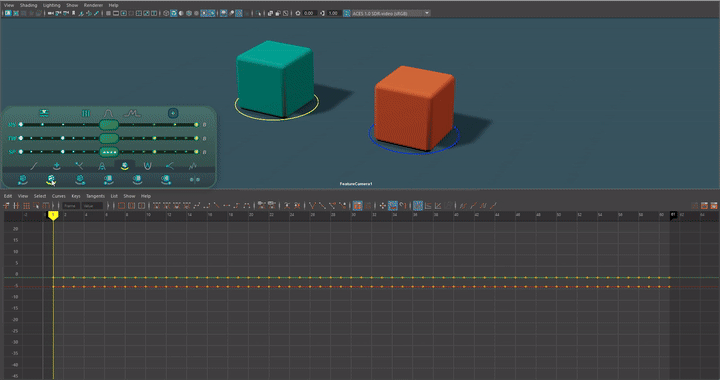Toggle the film gate icon in viewport toolbar
Viewport: 720px width, 380px height.
click(x=116, y=13)
